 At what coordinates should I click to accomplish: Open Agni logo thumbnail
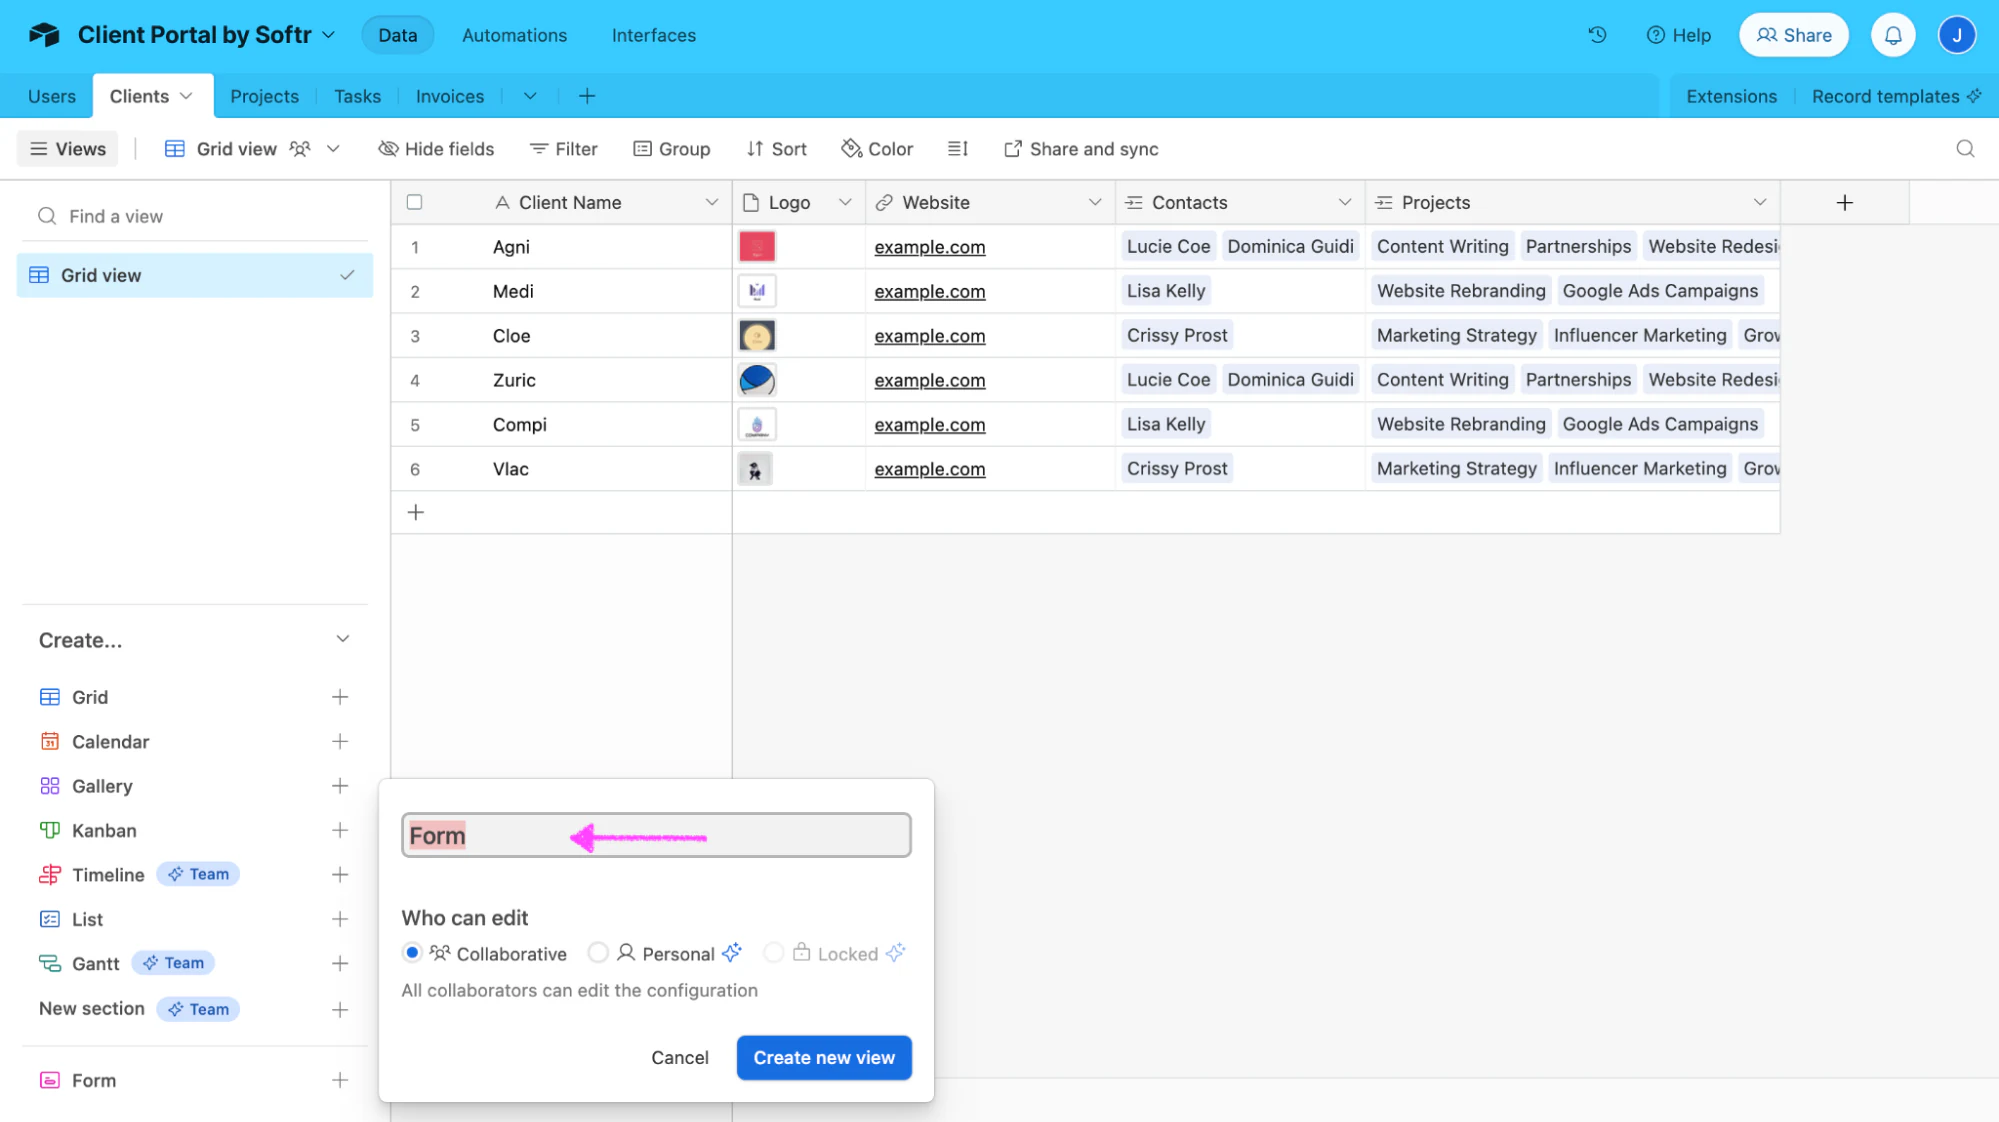pos(757,247)
